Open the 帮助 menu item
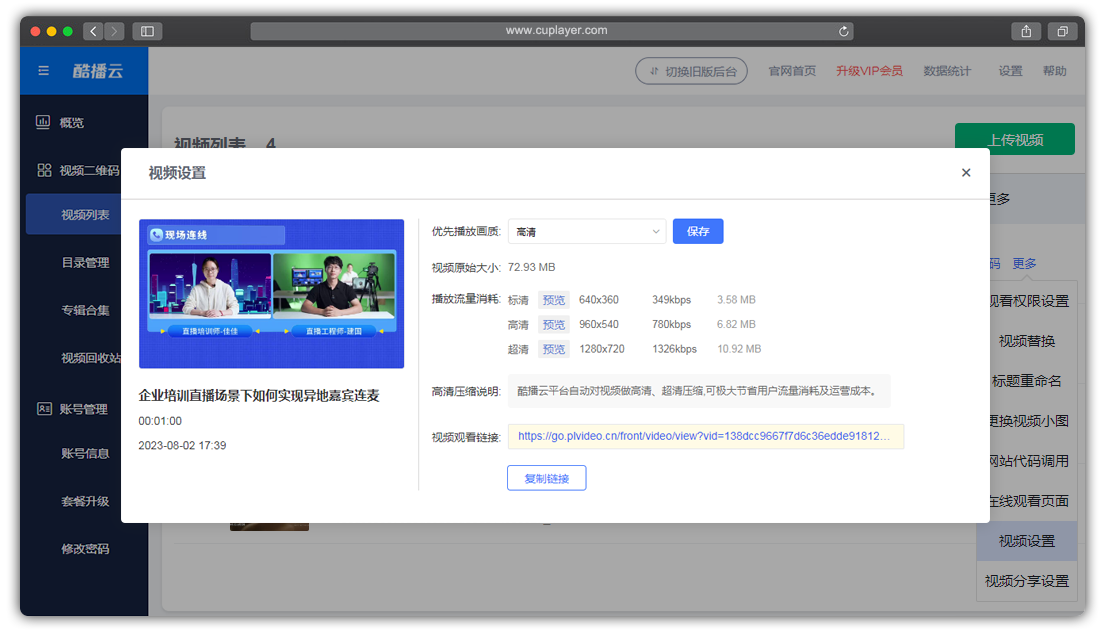This screenshot has width=1100, height=632. [1055, 71]
